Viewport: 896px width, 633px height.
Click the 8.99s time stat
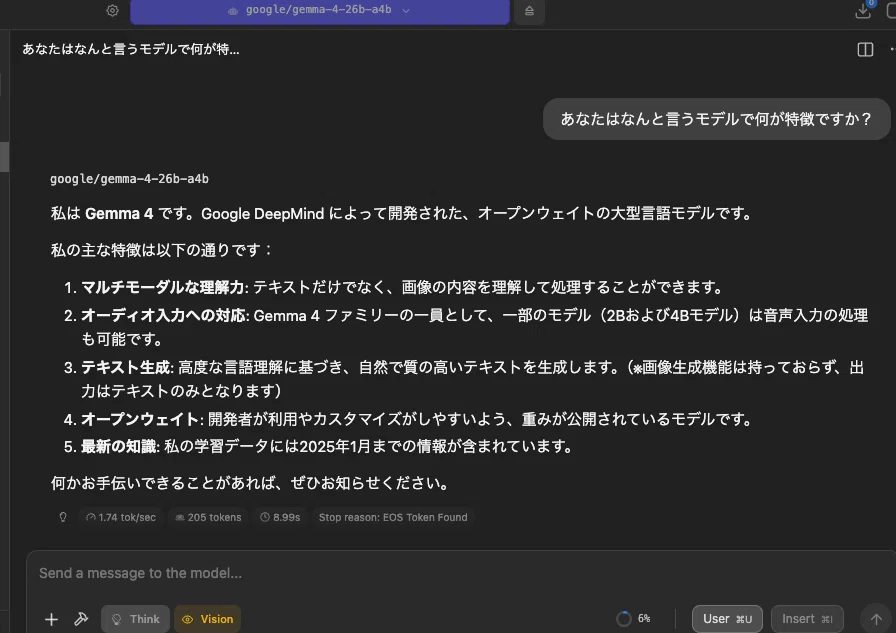280,517
